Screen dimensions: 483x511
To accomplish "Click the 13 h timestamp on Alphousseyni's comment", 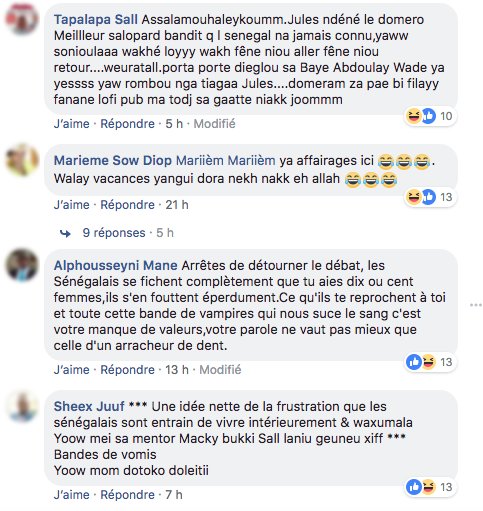I will click(177, 370).
